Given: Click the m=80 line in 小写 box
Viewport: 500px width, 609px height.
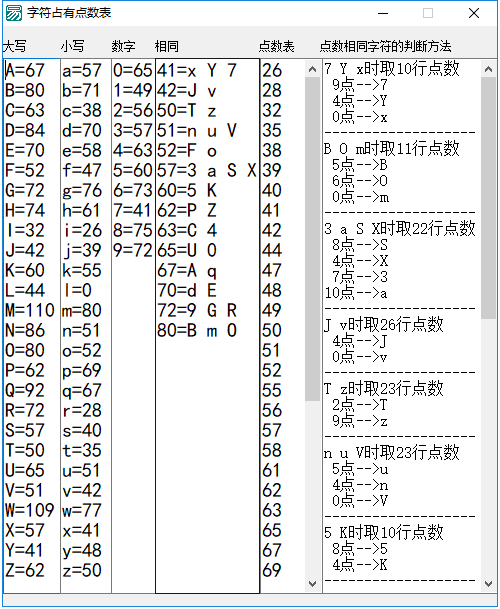Looking at the screenshot, I should tap(82, 311).
